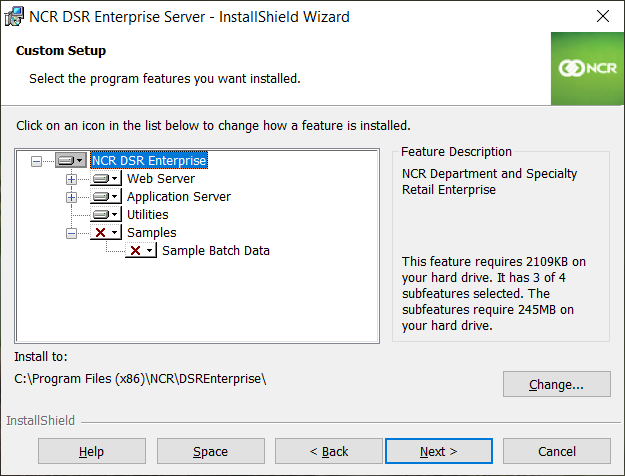This screenshot has width=625, height=476.
Task: Open the NCR DSR Enterprise feature install icon
Action: [x=71, y=160]
